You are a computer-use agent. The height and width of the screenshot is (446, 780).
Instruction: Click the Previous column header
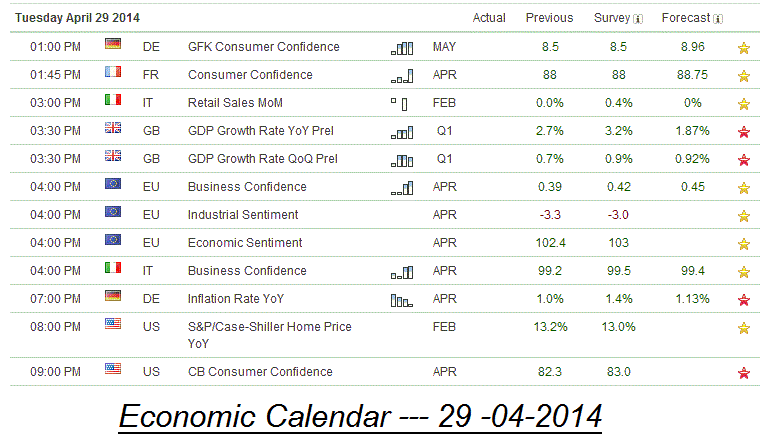point(550,18)
